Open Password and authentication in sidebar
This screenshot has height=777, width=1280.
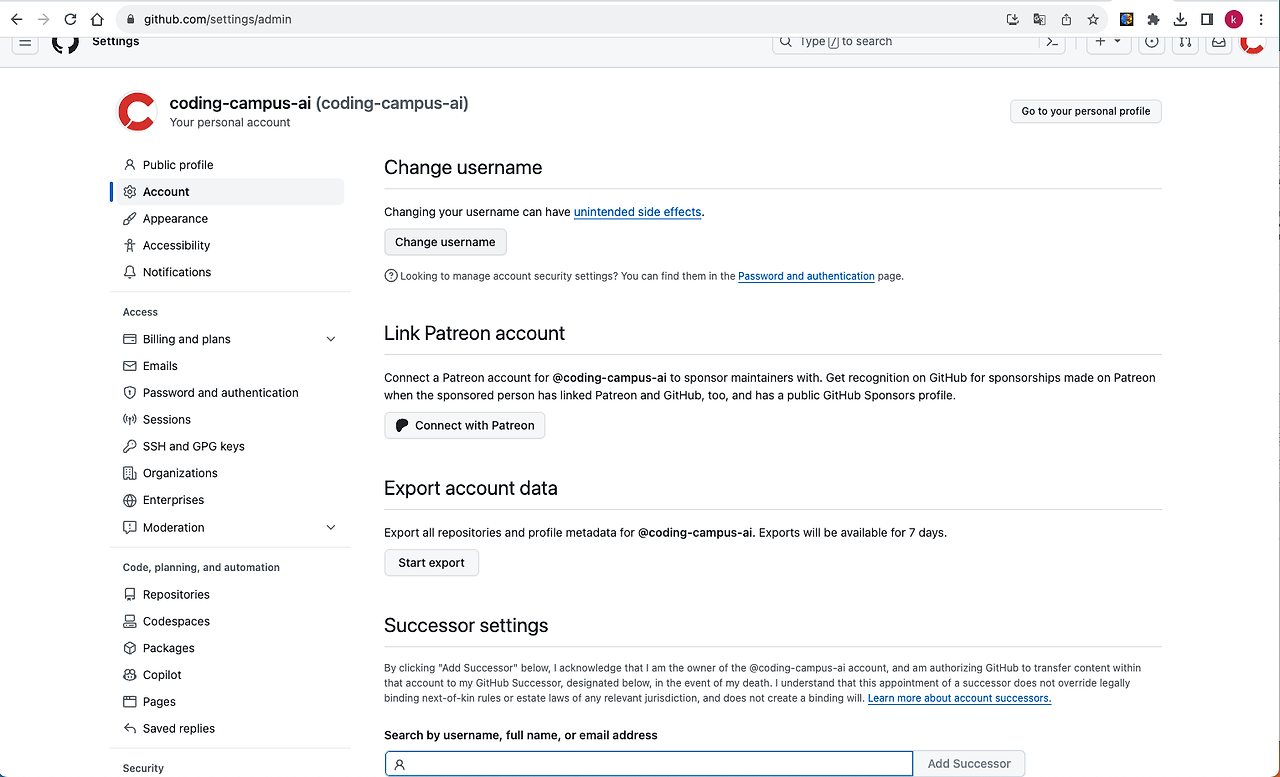(220, 393)
